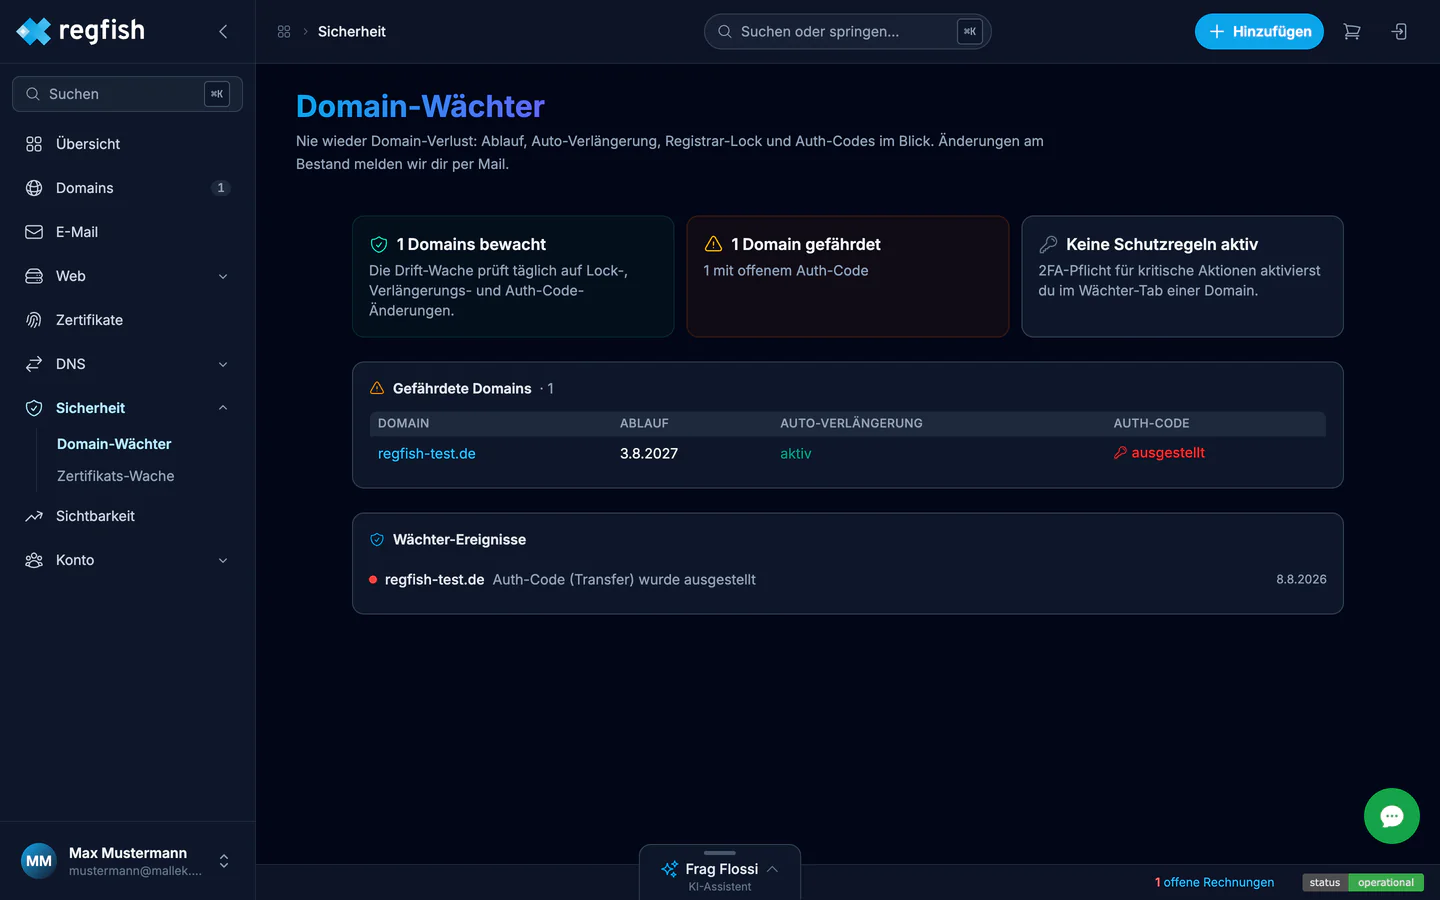Image resolution: width=1440 pixels, height=900 pixels.
Task: Expand the Konto menu chevron
Action: [223, 560]
